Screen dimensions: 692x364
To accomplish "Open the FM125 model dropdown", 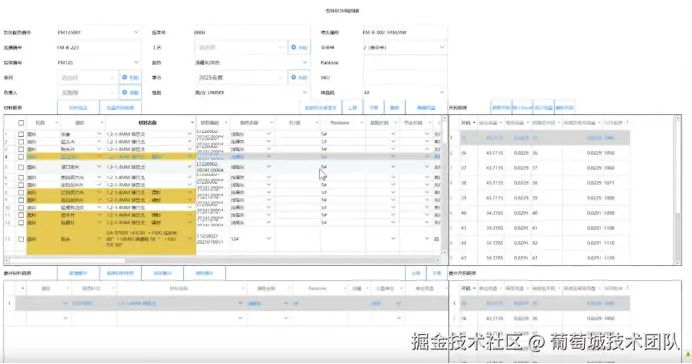I will point(136,62).
